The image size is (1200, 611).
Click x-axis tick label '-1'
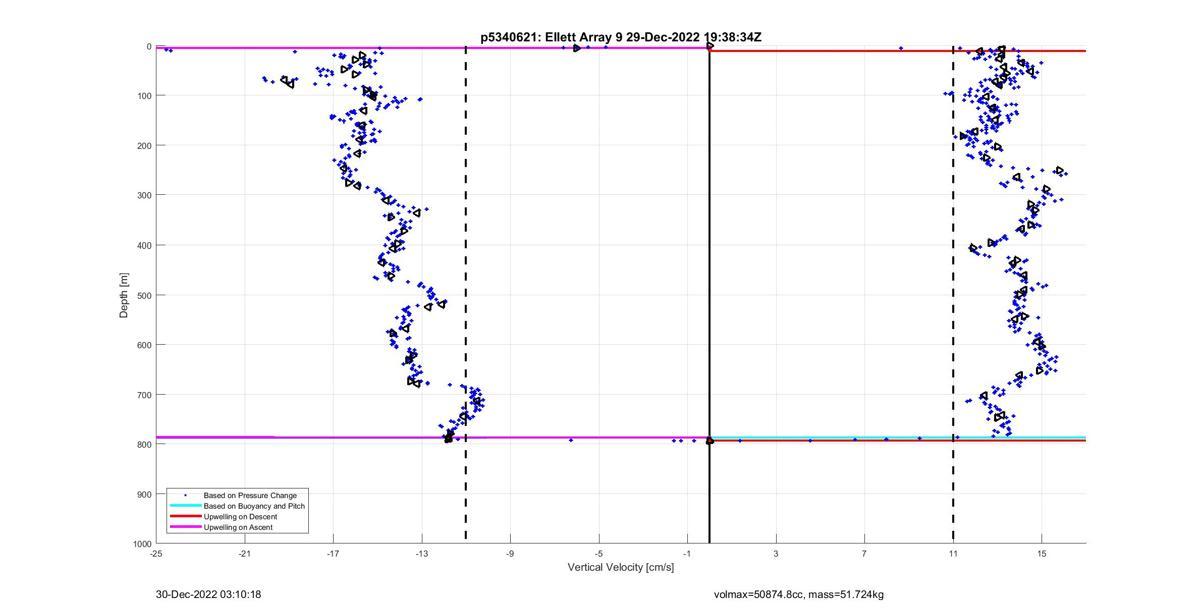click(687, 553)
